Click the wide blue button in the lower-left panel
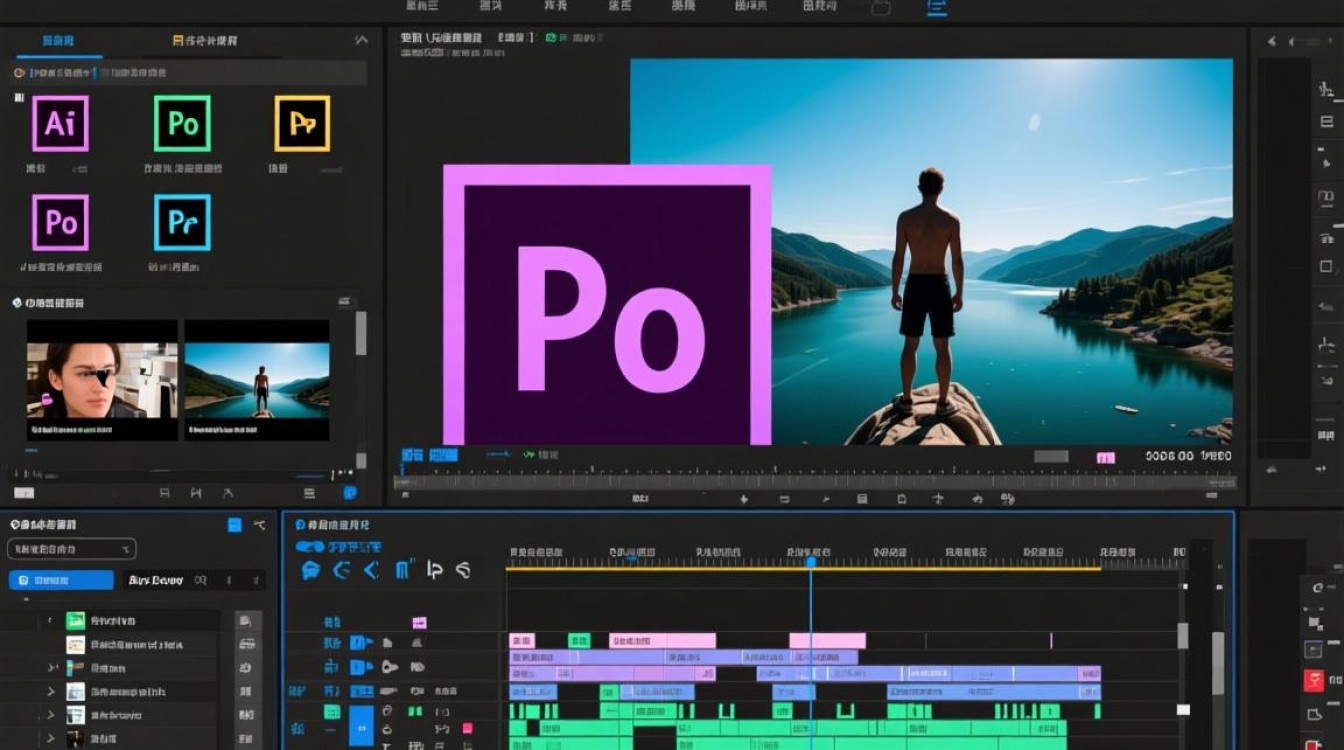1344x750 pixels. click(61, 580)
